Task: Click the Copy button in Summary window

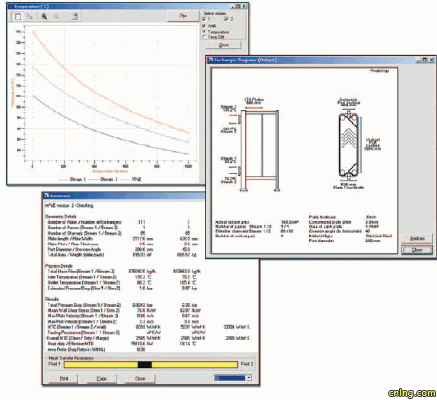Action: tap(102, 379)
